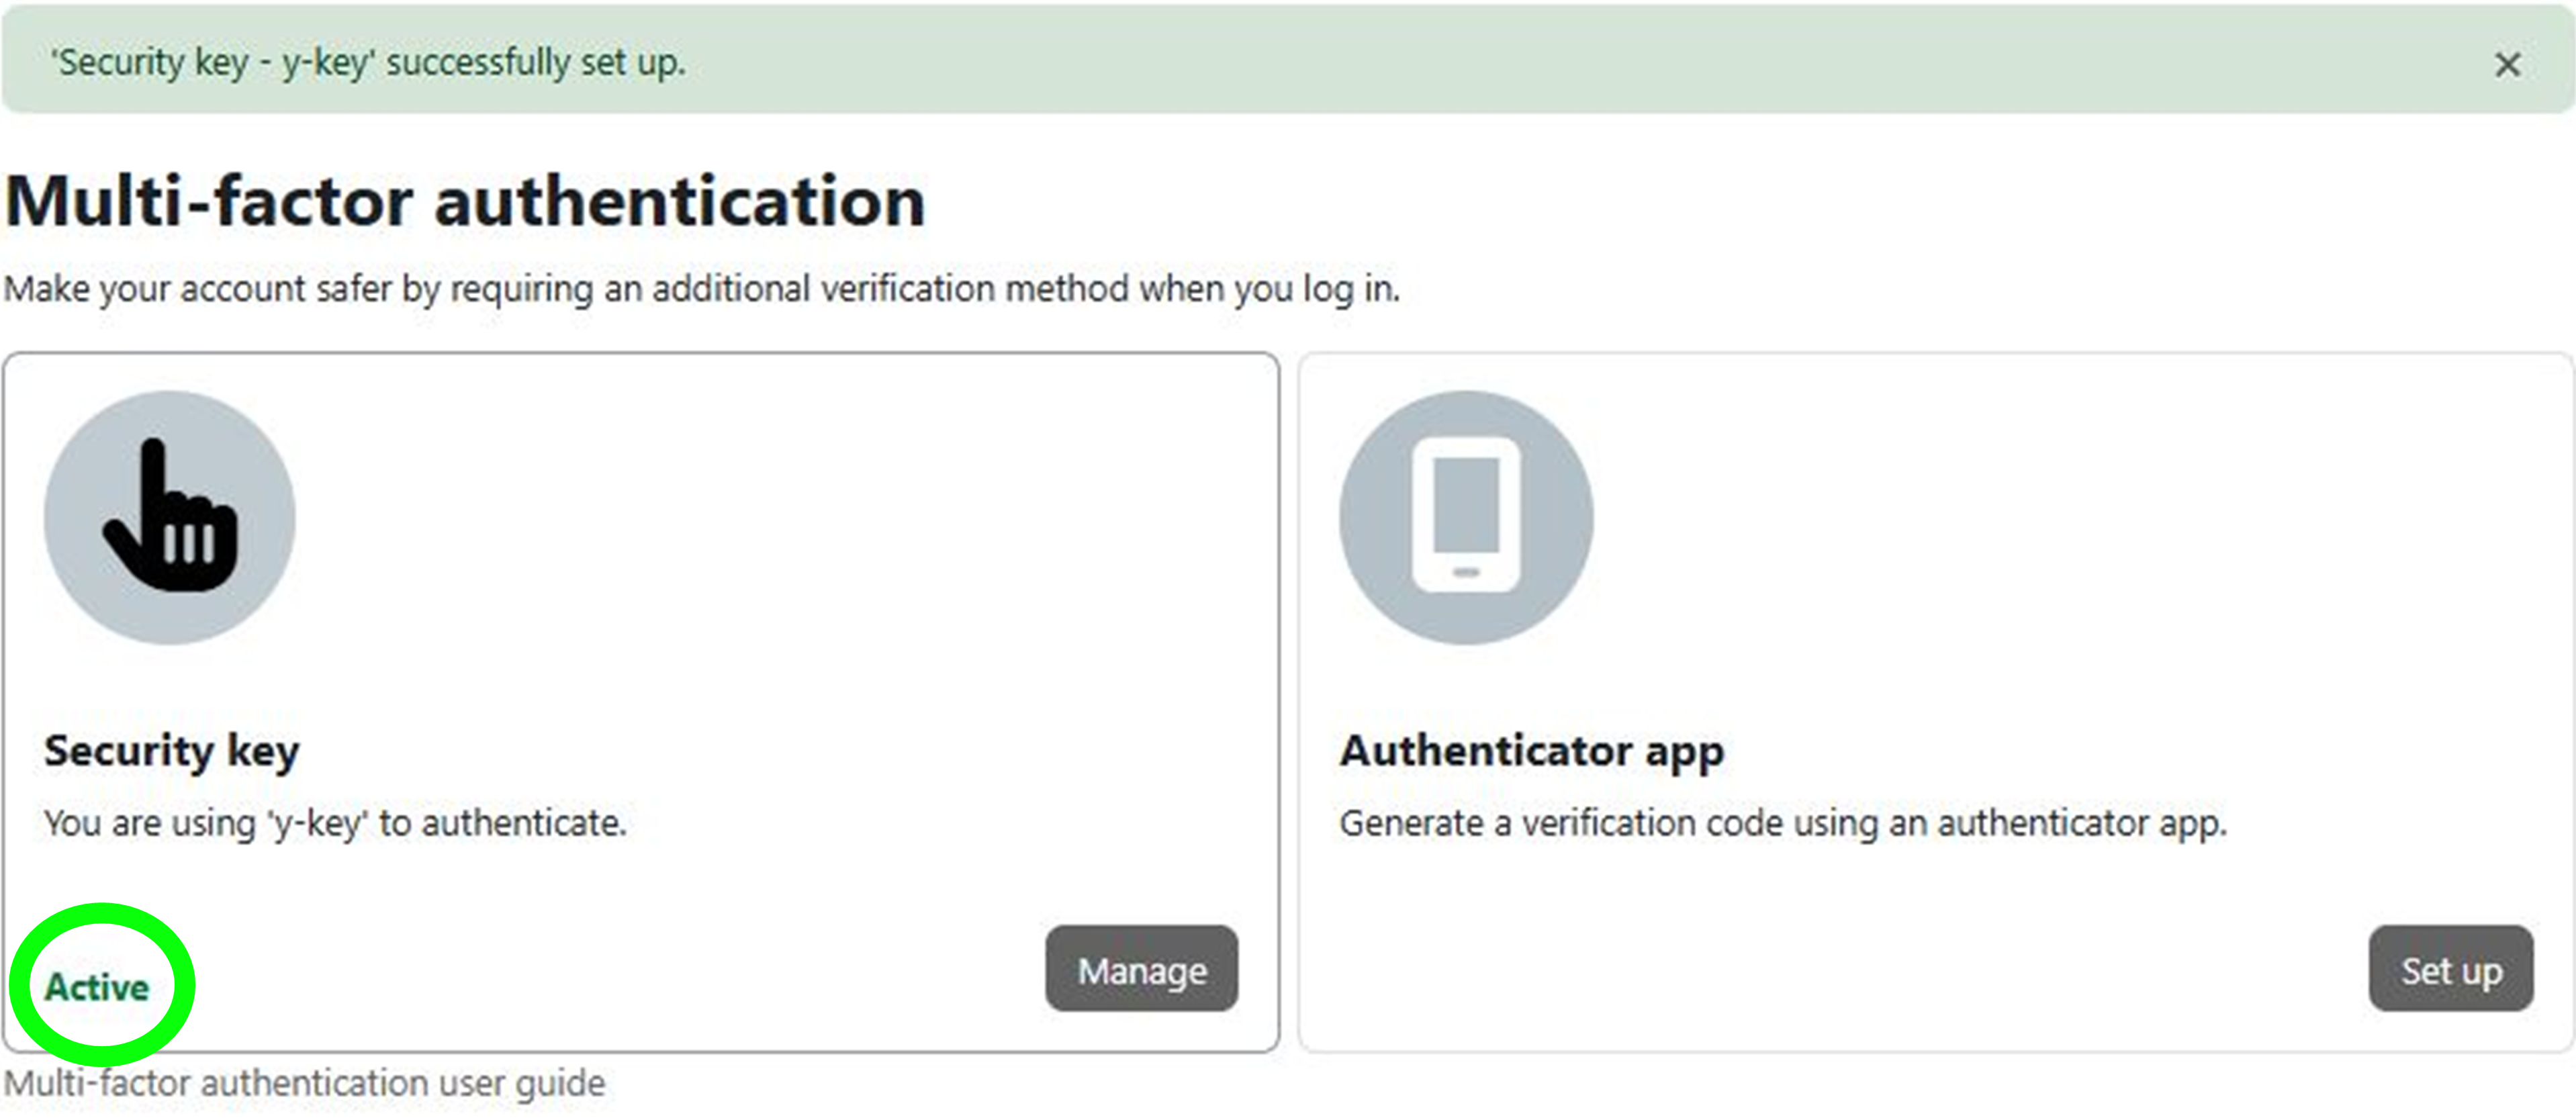Click the "Generate a verification code" description
This screenshot has width=2576, height=1120.
pyautogui.click(x=1782, y=823)
